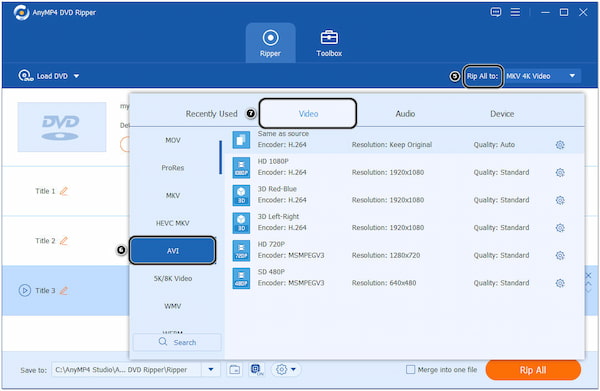This screenshot has width=600, height=391.
Task: Click the HD 720P preset icon
Action: [x=241, y=250]
